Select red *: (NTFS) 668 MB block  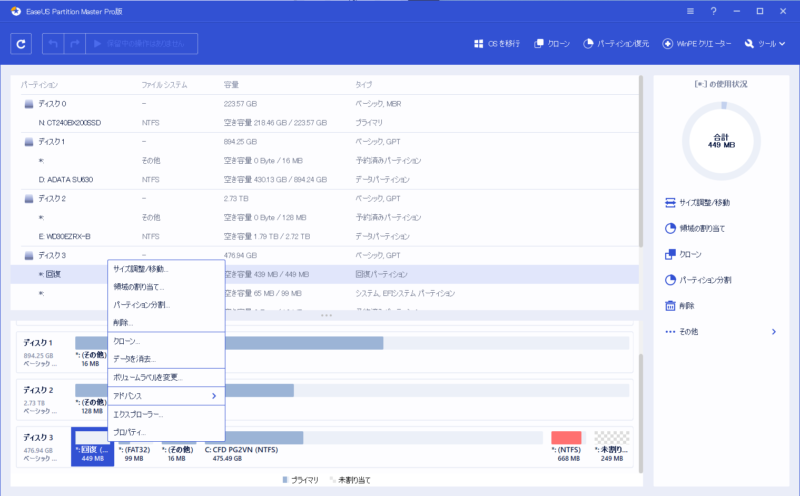coord(567,447)
